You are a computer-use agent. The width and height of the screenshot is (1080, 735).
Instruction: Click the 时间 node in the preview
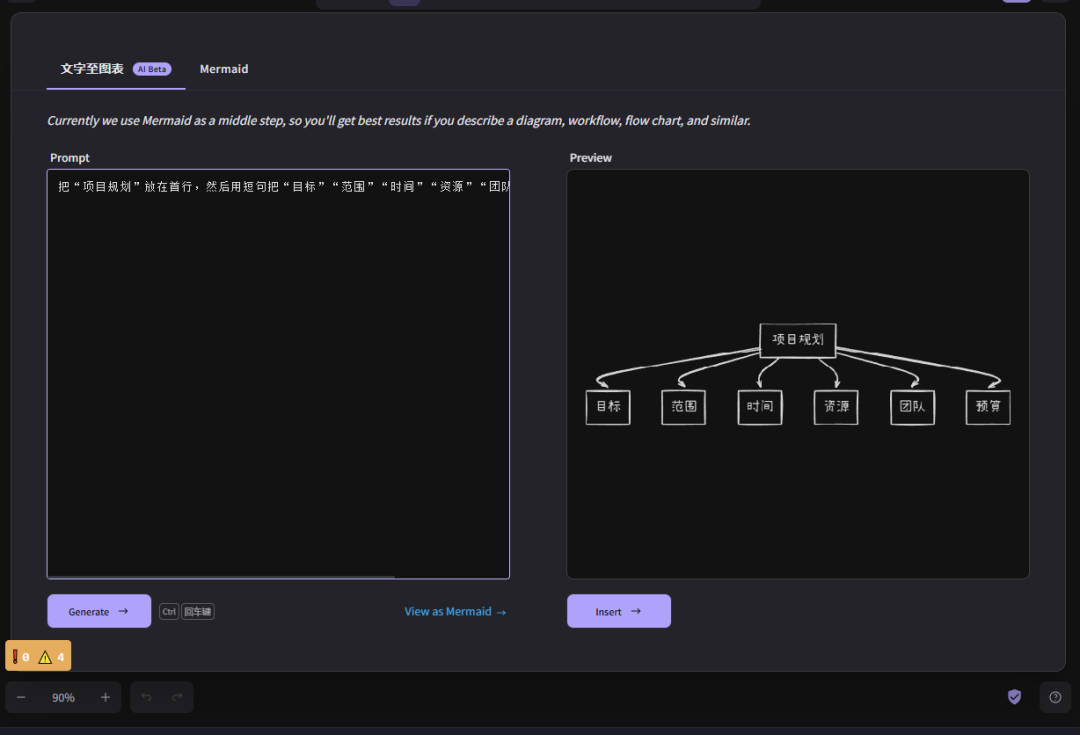coord(760,407)
